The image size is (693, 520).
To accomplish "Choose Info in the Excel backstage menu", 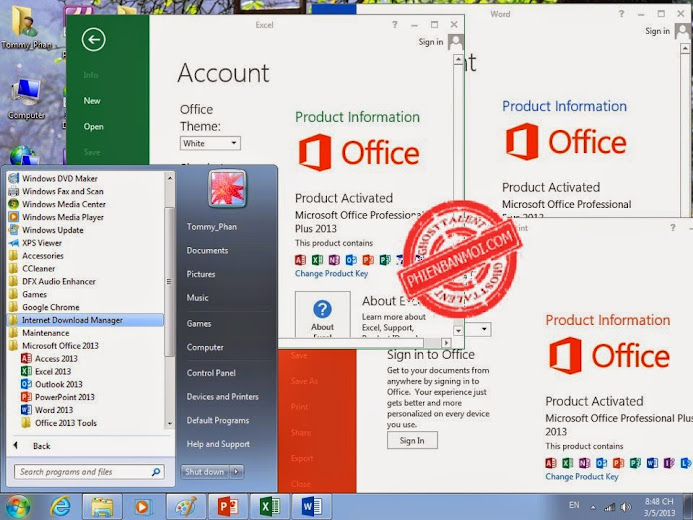I will click(91, 75).
